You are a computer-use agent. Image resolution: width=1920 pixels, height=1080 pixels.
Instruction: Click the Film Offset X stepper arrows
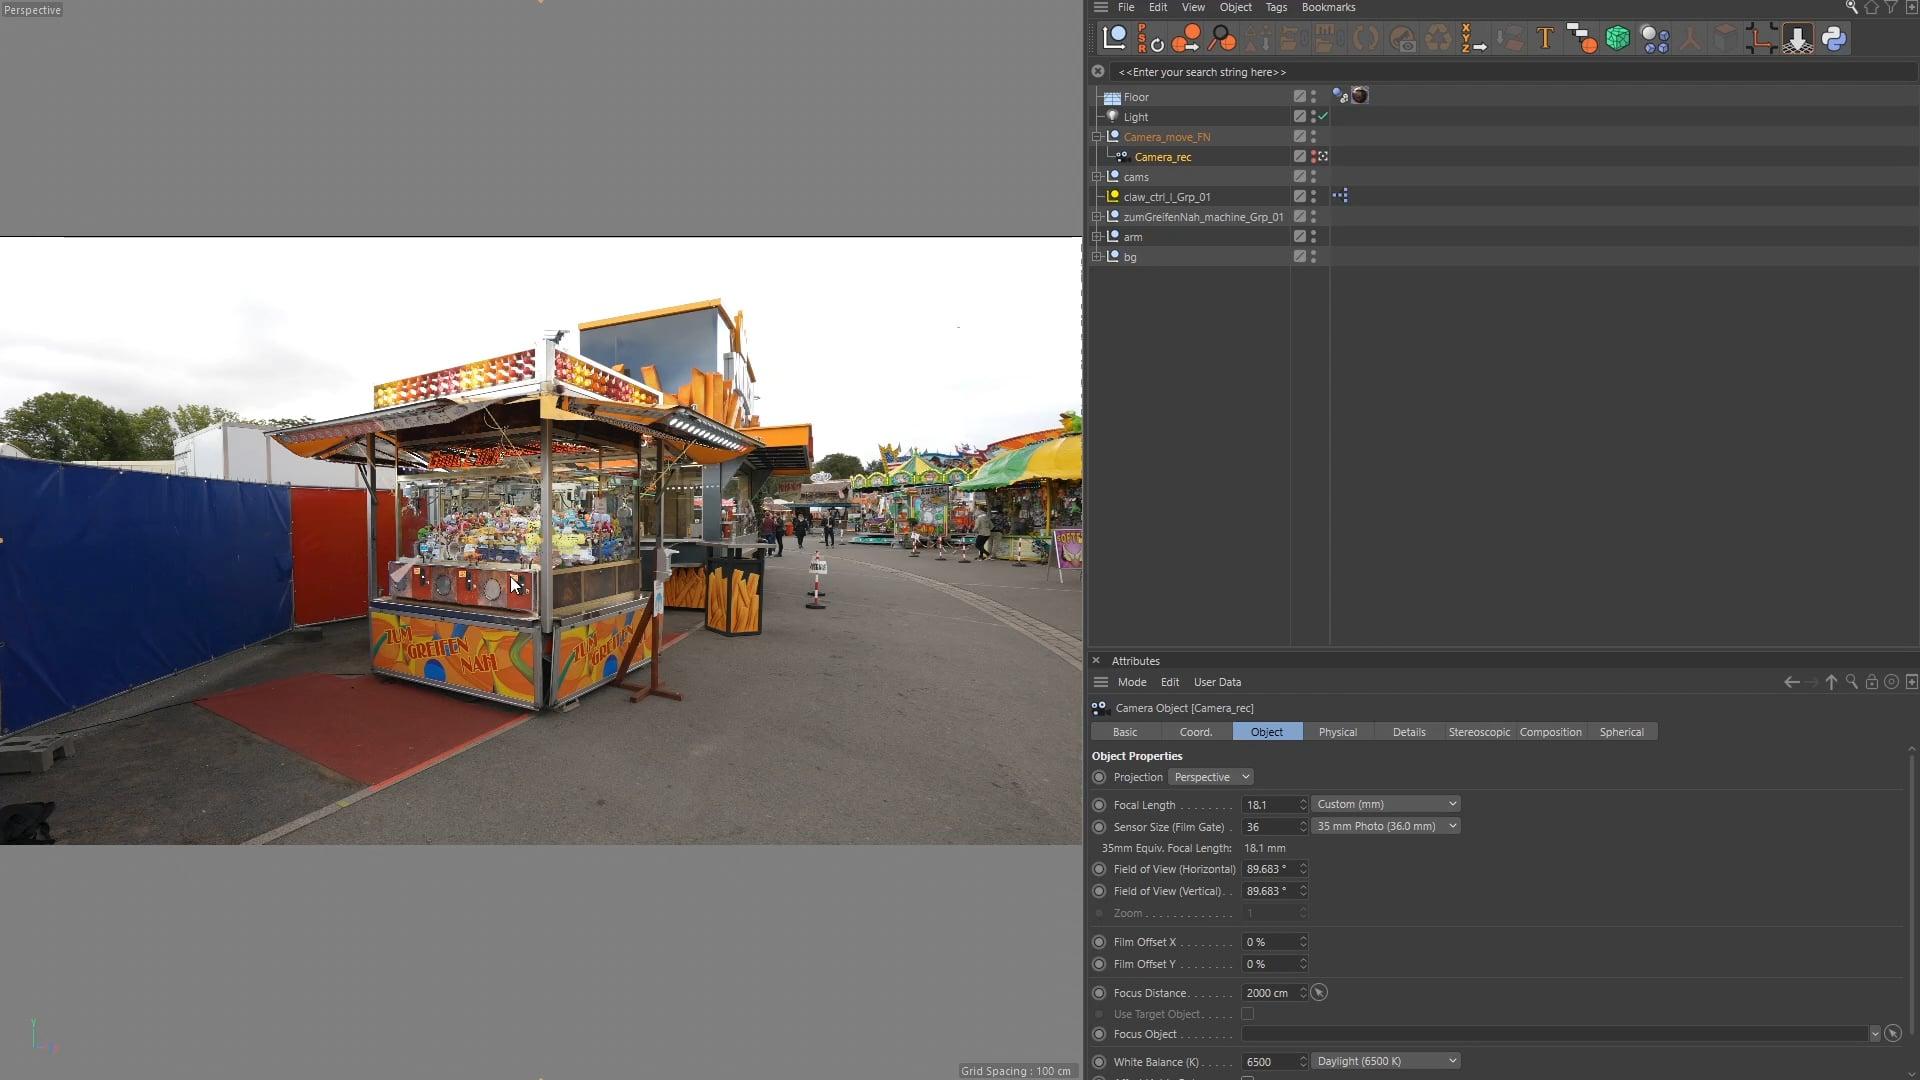point(1303,942)
